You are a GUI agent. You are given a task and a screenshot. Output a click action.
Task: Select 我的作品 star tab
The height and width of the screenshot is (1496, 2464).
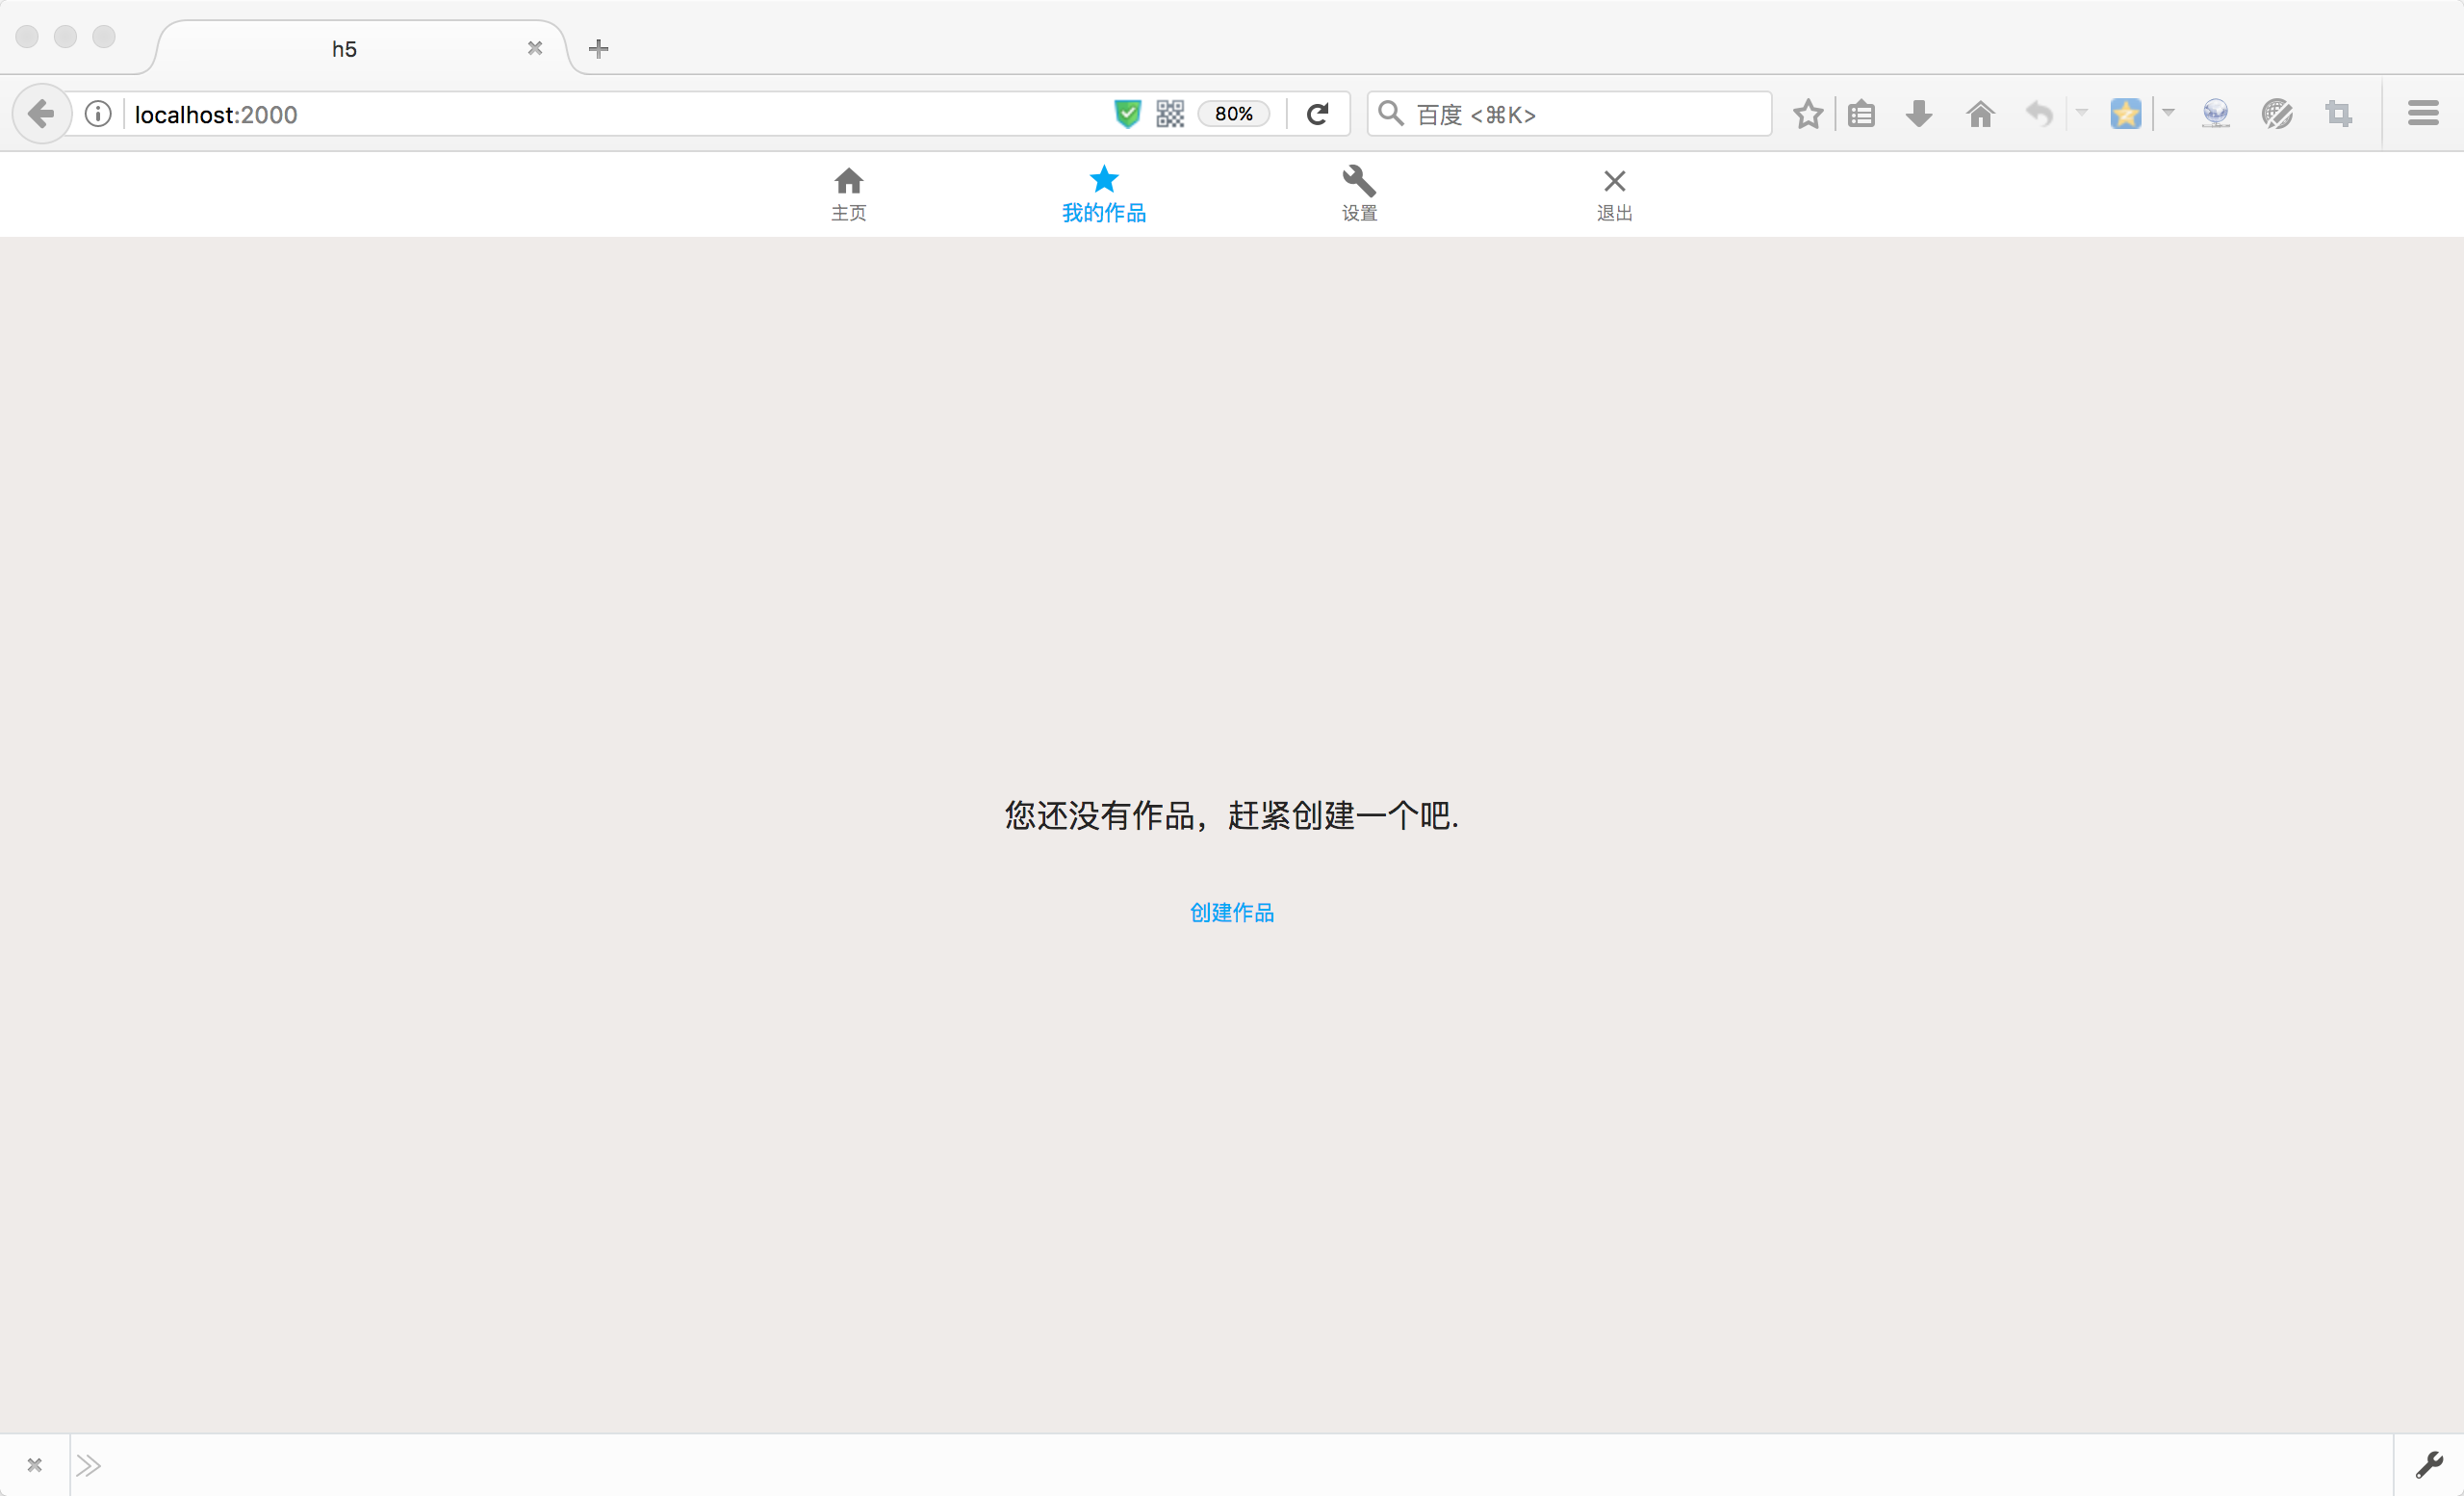[x=1103, y=194]
